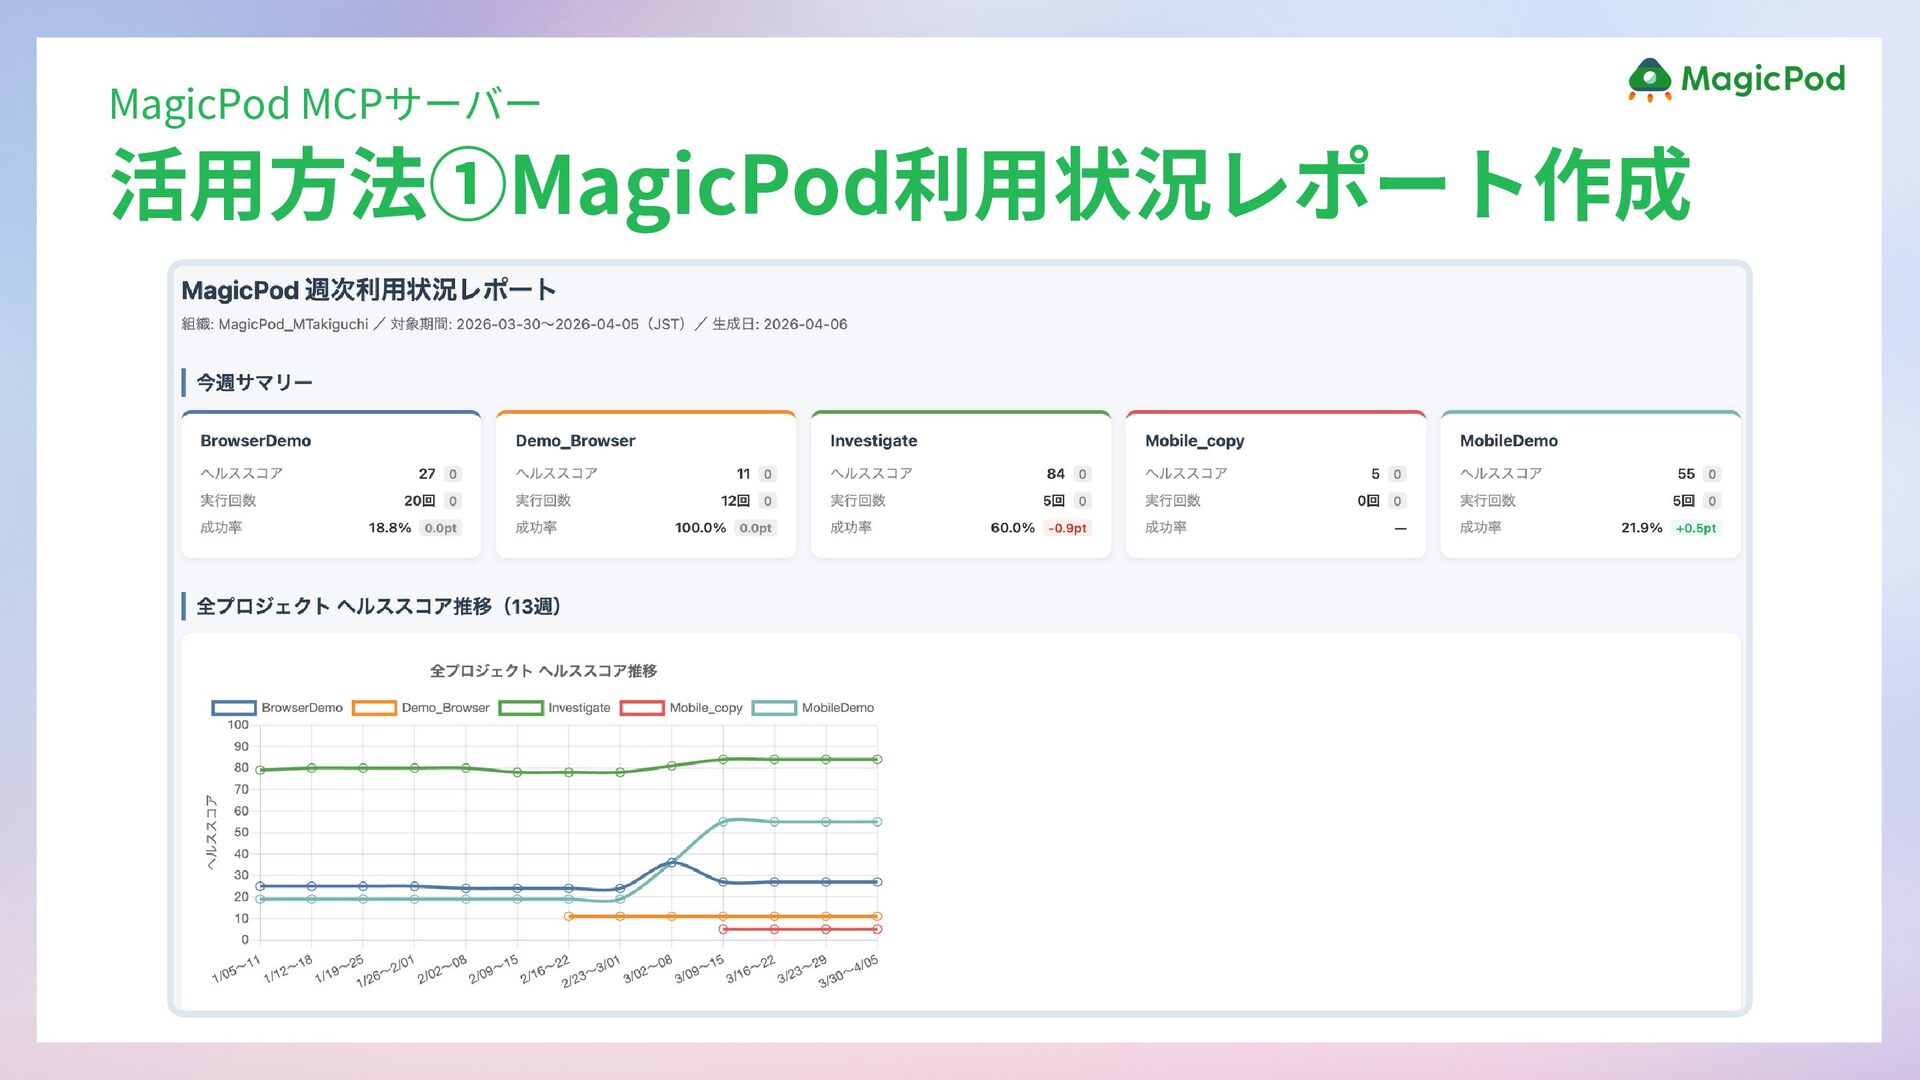Select the Investigate project card title
Viewport: 1920px width, 1080px height.
click(873, 441)
